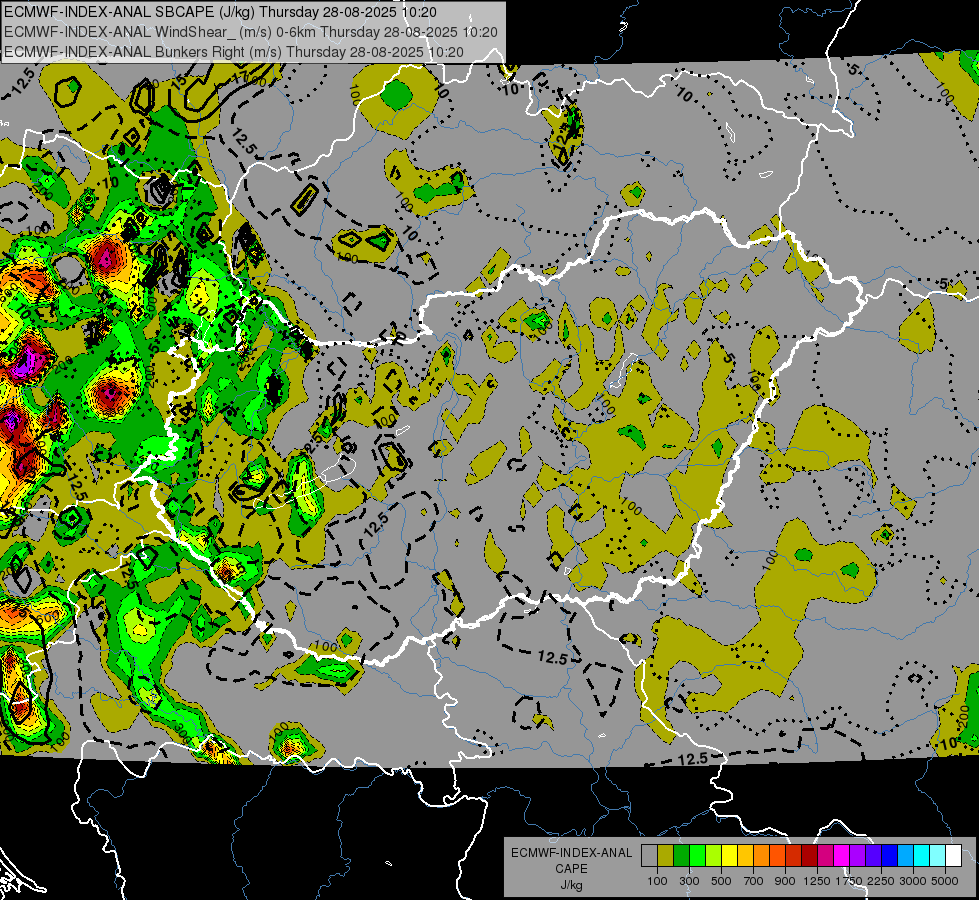Click the orange legend swatch after 700
Image resolution: width=979 pixels, height=900 pixels.
(x=762, y=855)
